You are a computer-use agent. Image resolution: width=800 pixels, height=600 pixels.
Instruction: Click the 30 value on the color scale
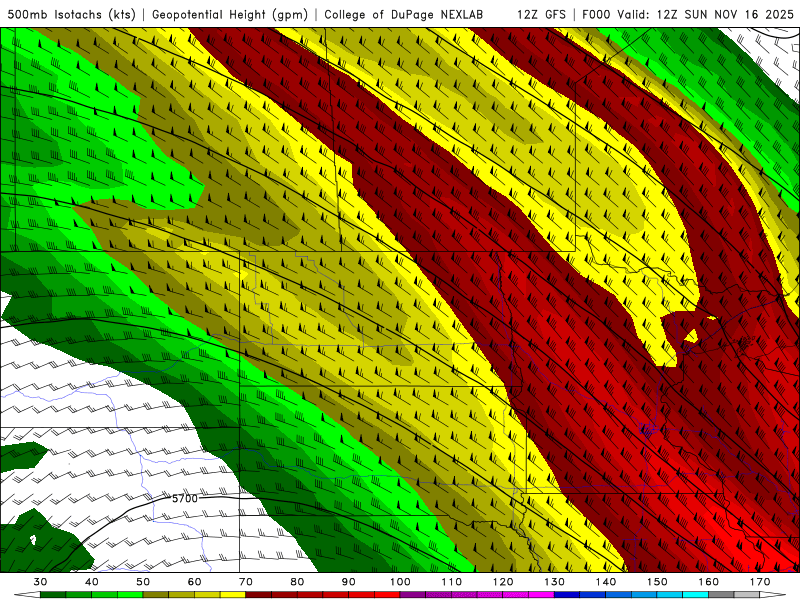click(40, 582)
